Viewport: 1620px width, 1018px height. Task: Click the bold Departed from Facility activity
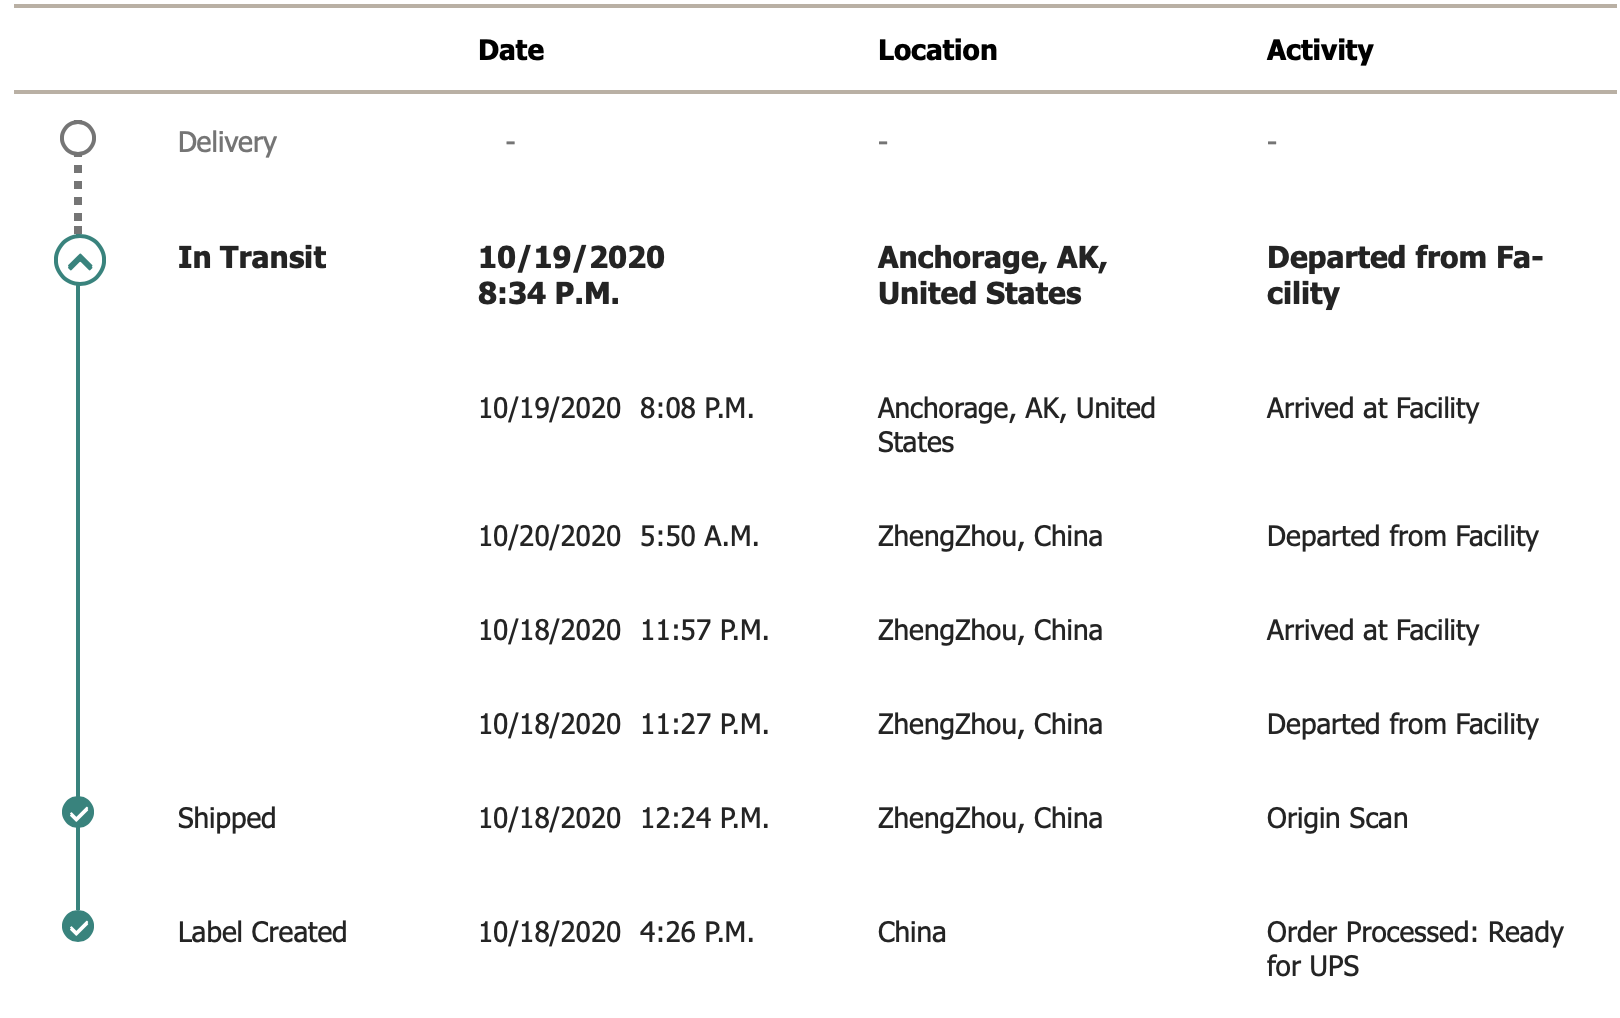click(1404, 275)
